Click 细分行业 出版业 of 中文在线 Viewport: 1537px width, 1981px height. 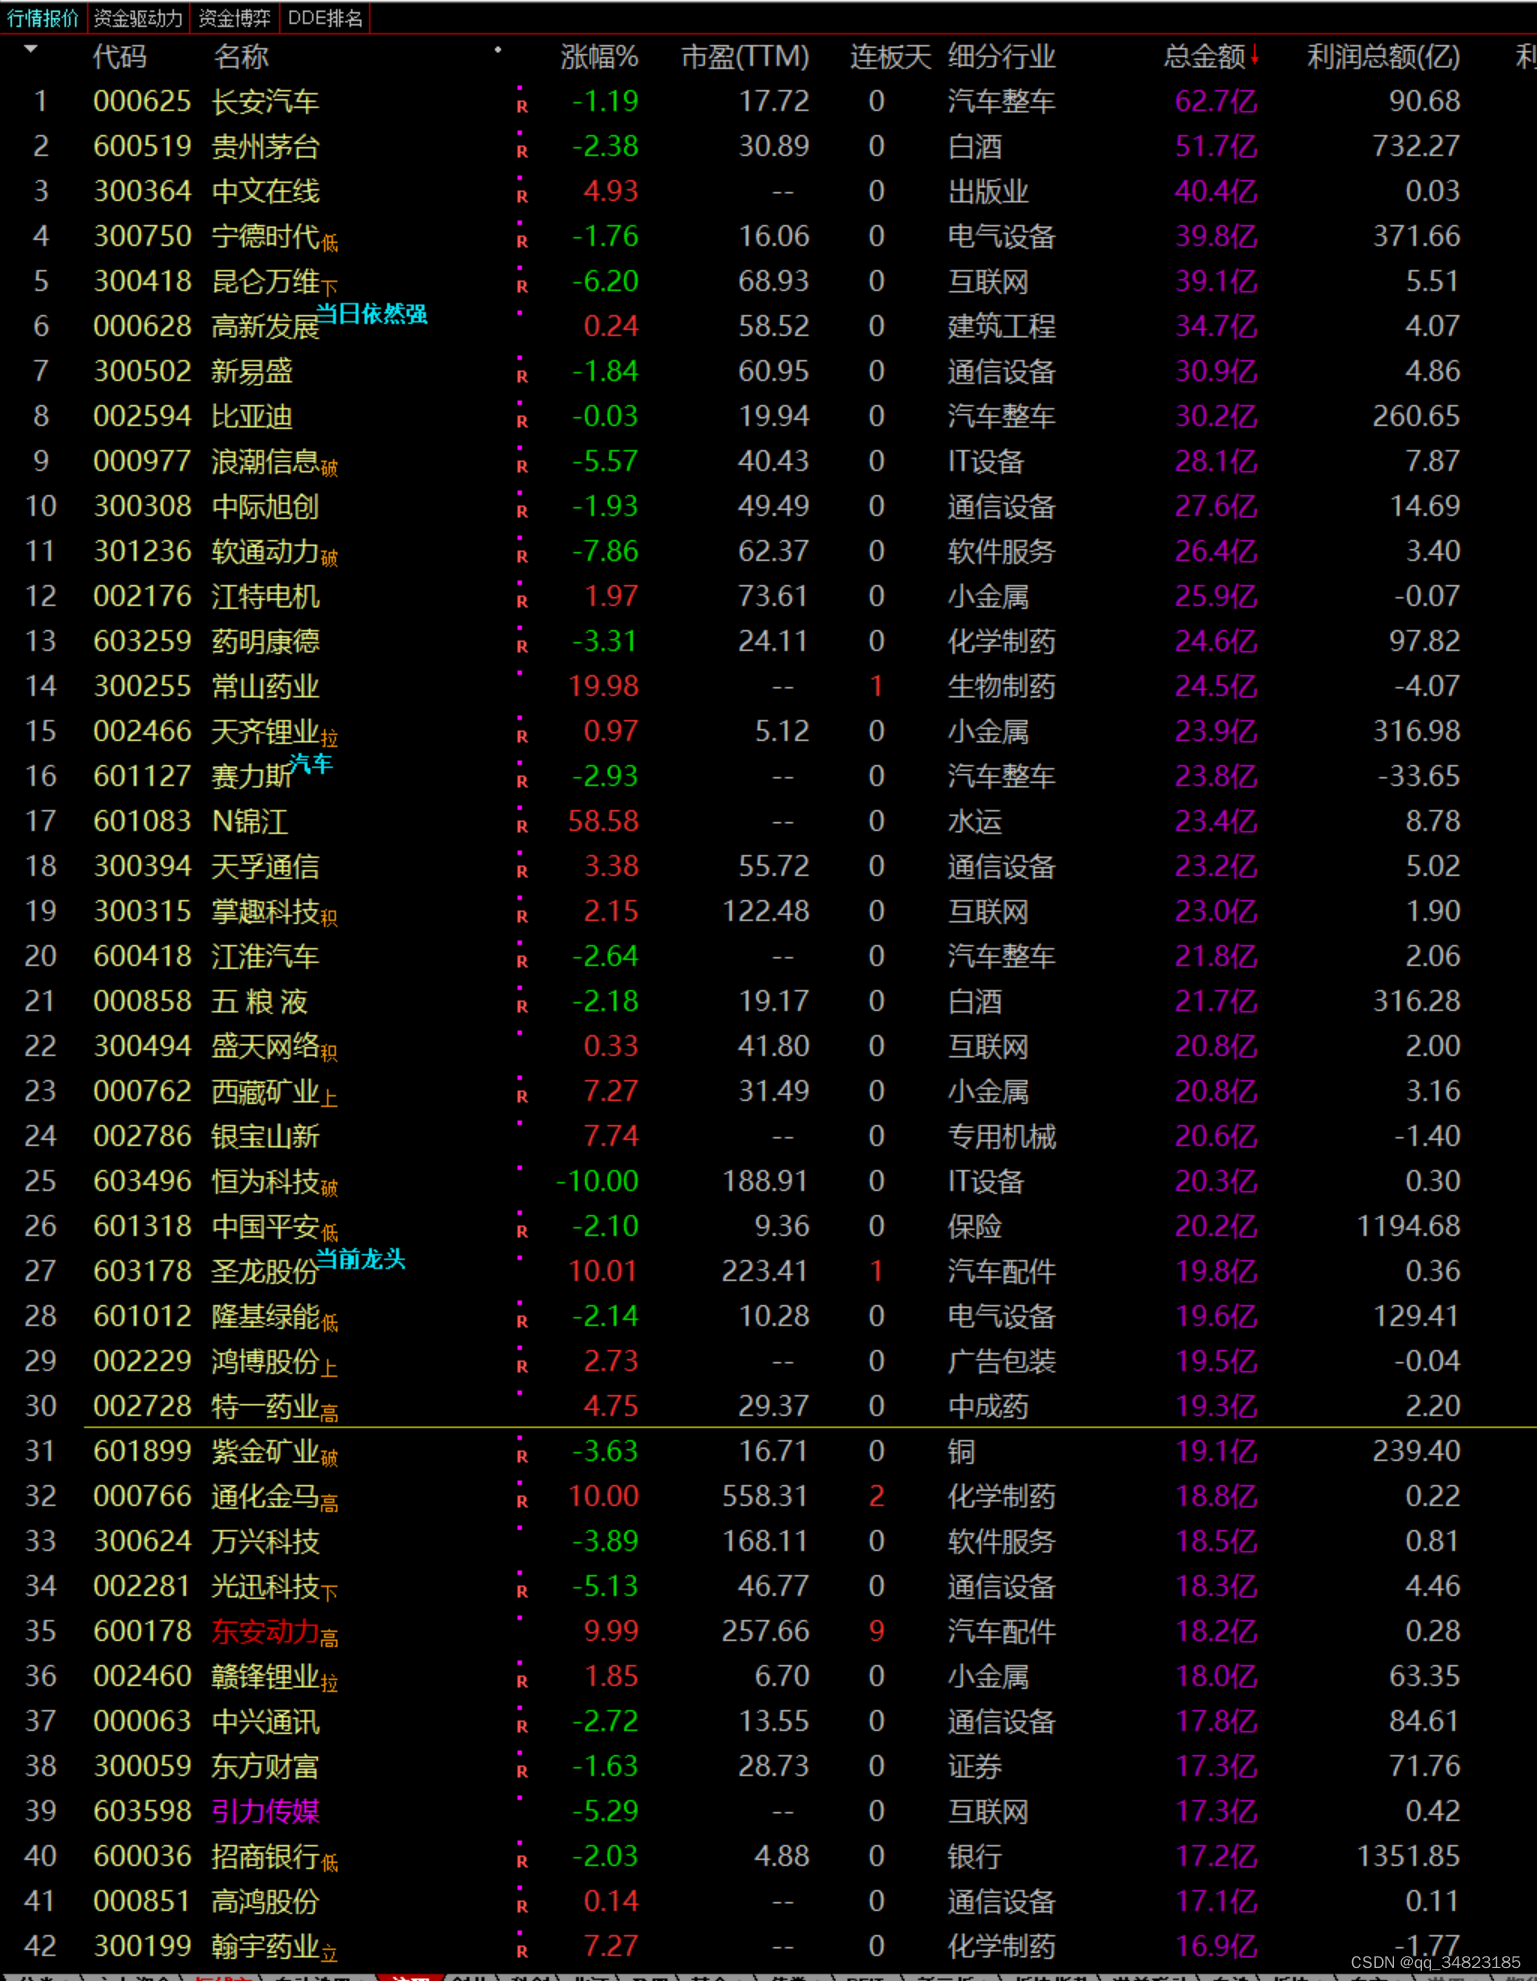click(x=989, y=191)
